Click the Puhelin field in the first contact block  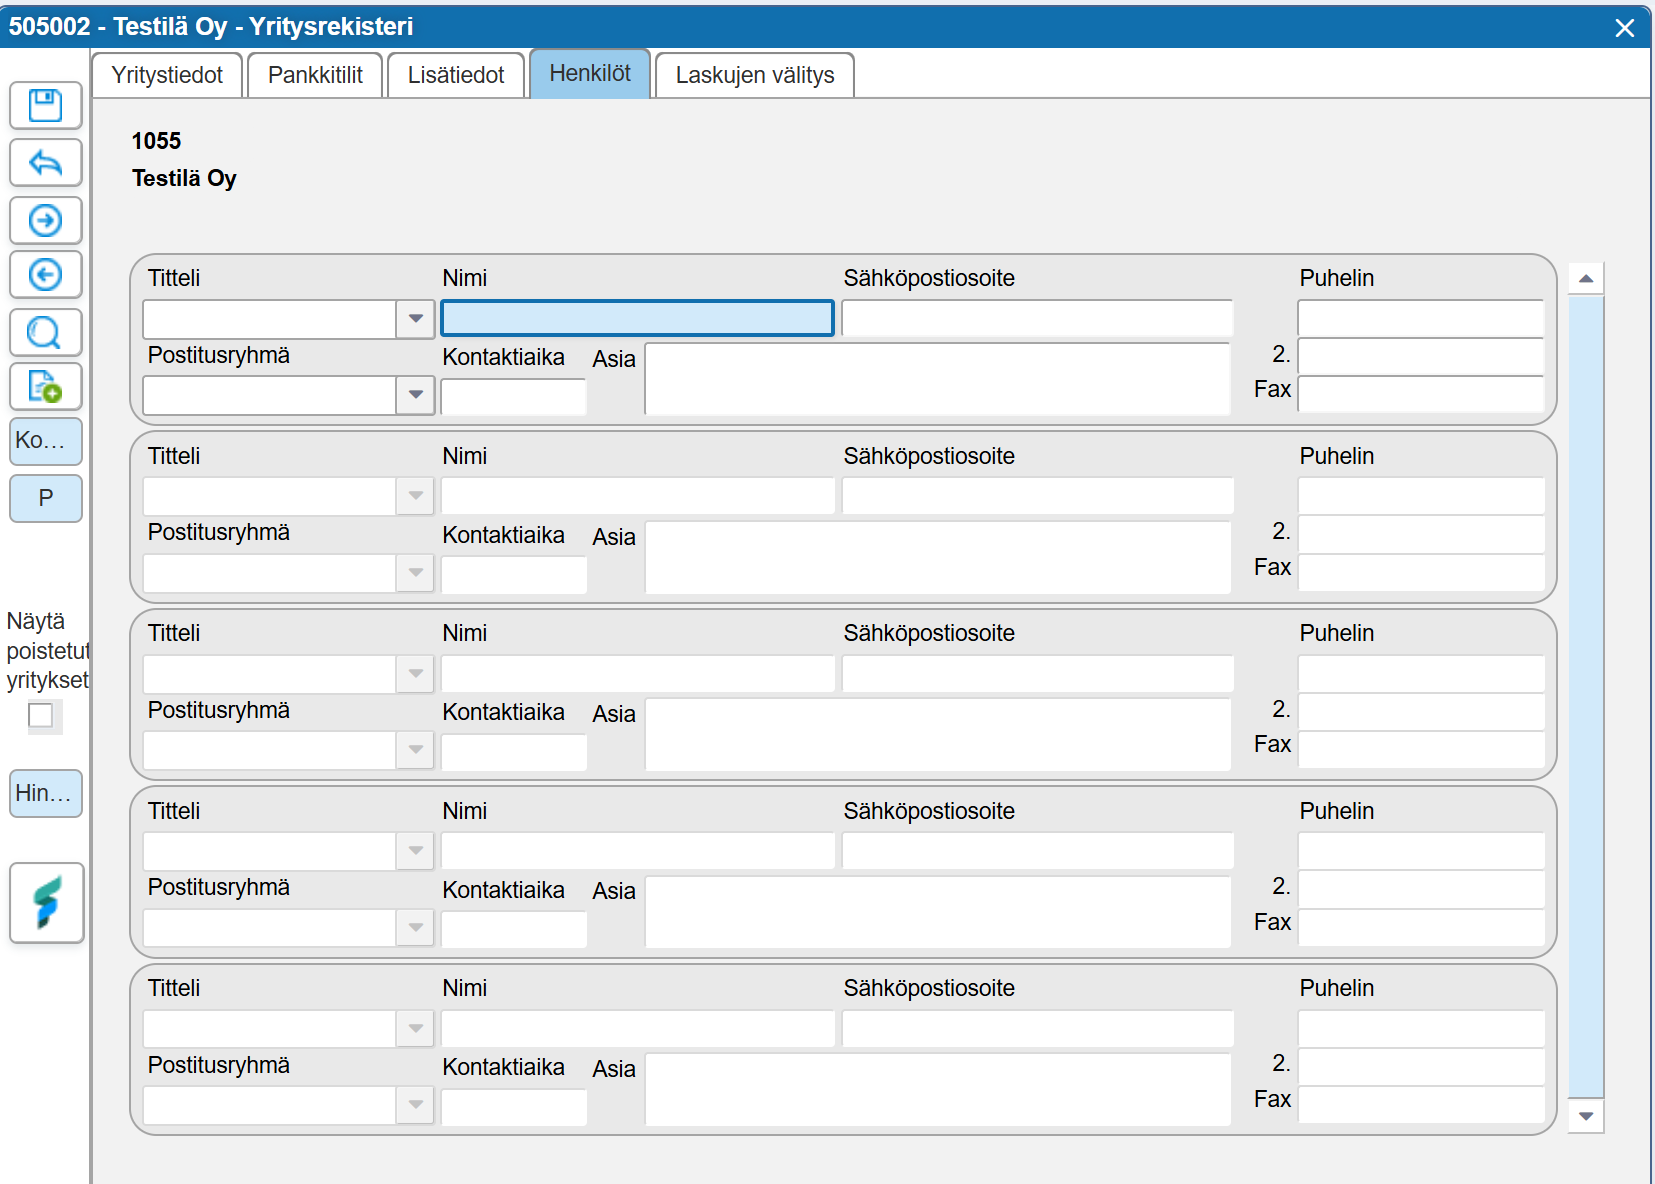click(1421, 318)
